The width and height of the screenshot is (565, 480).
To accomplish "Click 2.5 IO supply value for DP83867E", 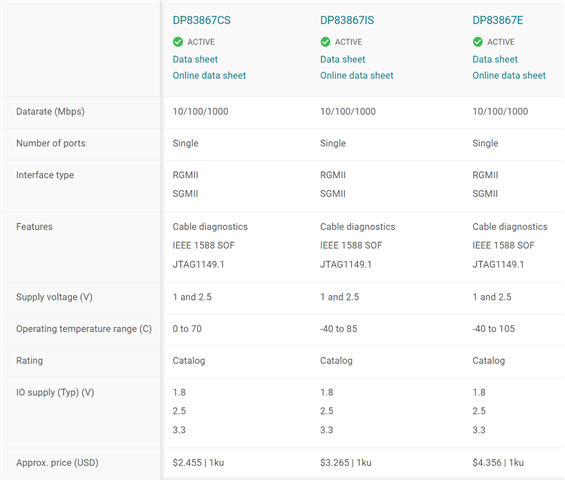I will (479, 411).
